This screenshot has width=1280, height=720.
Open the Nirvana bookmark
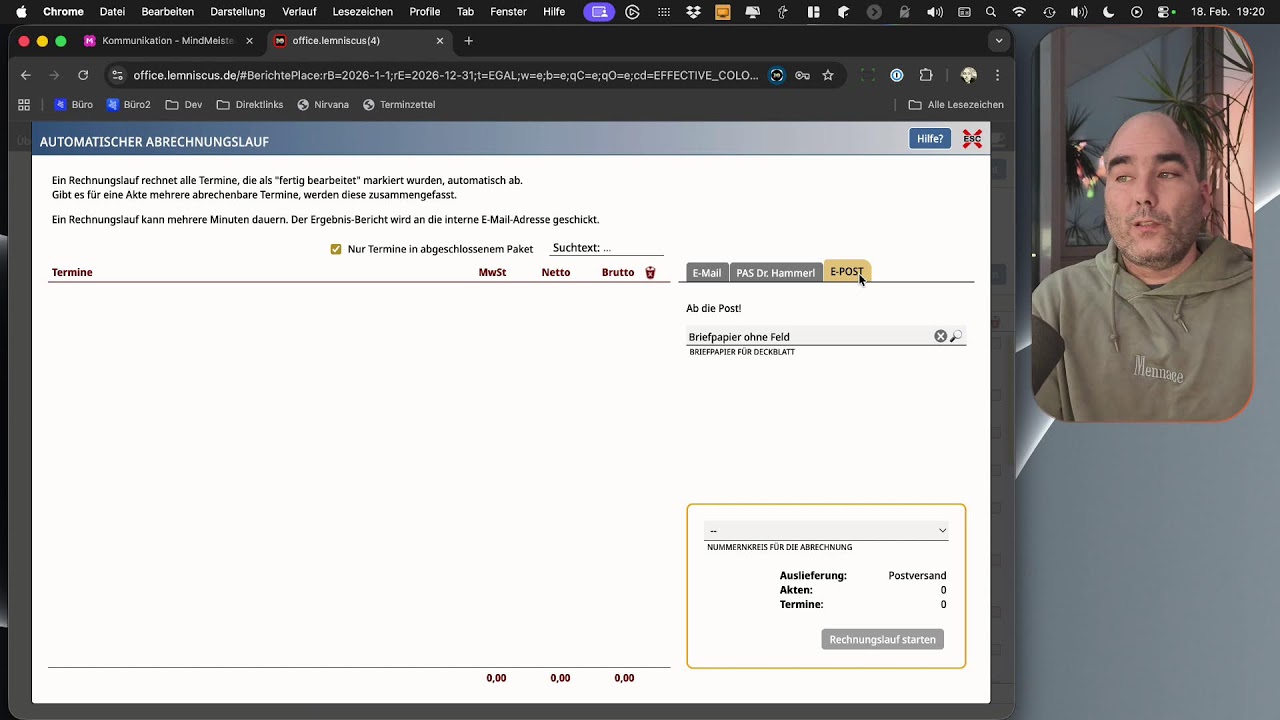point(323,104)
